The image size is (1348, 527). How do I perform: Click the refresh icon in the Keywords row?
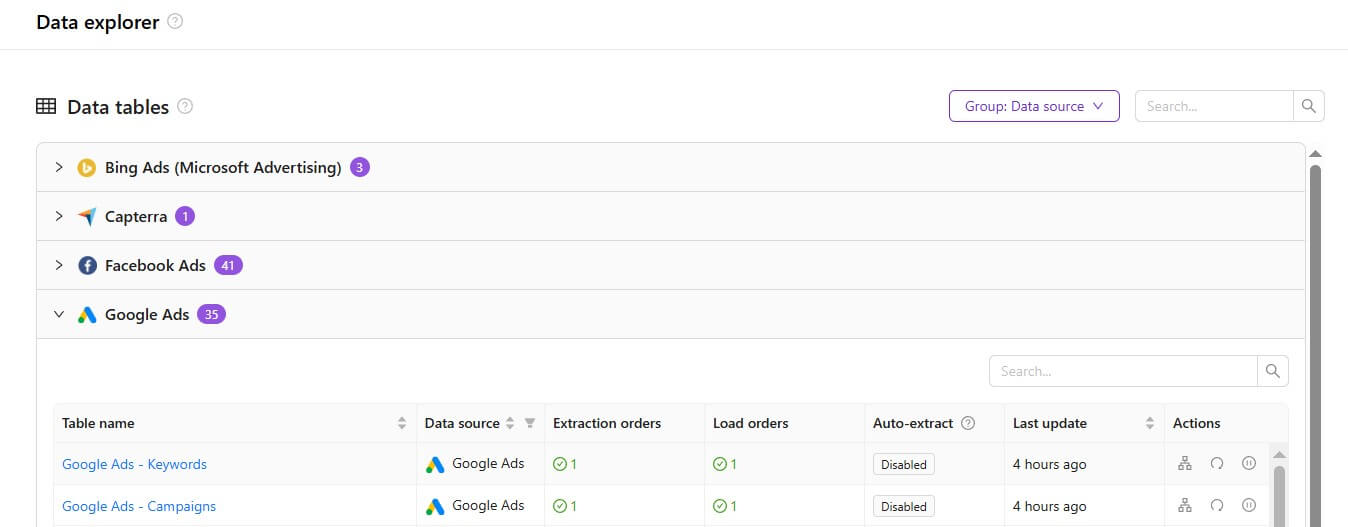pyautogui.click(x=1217, y=464)
